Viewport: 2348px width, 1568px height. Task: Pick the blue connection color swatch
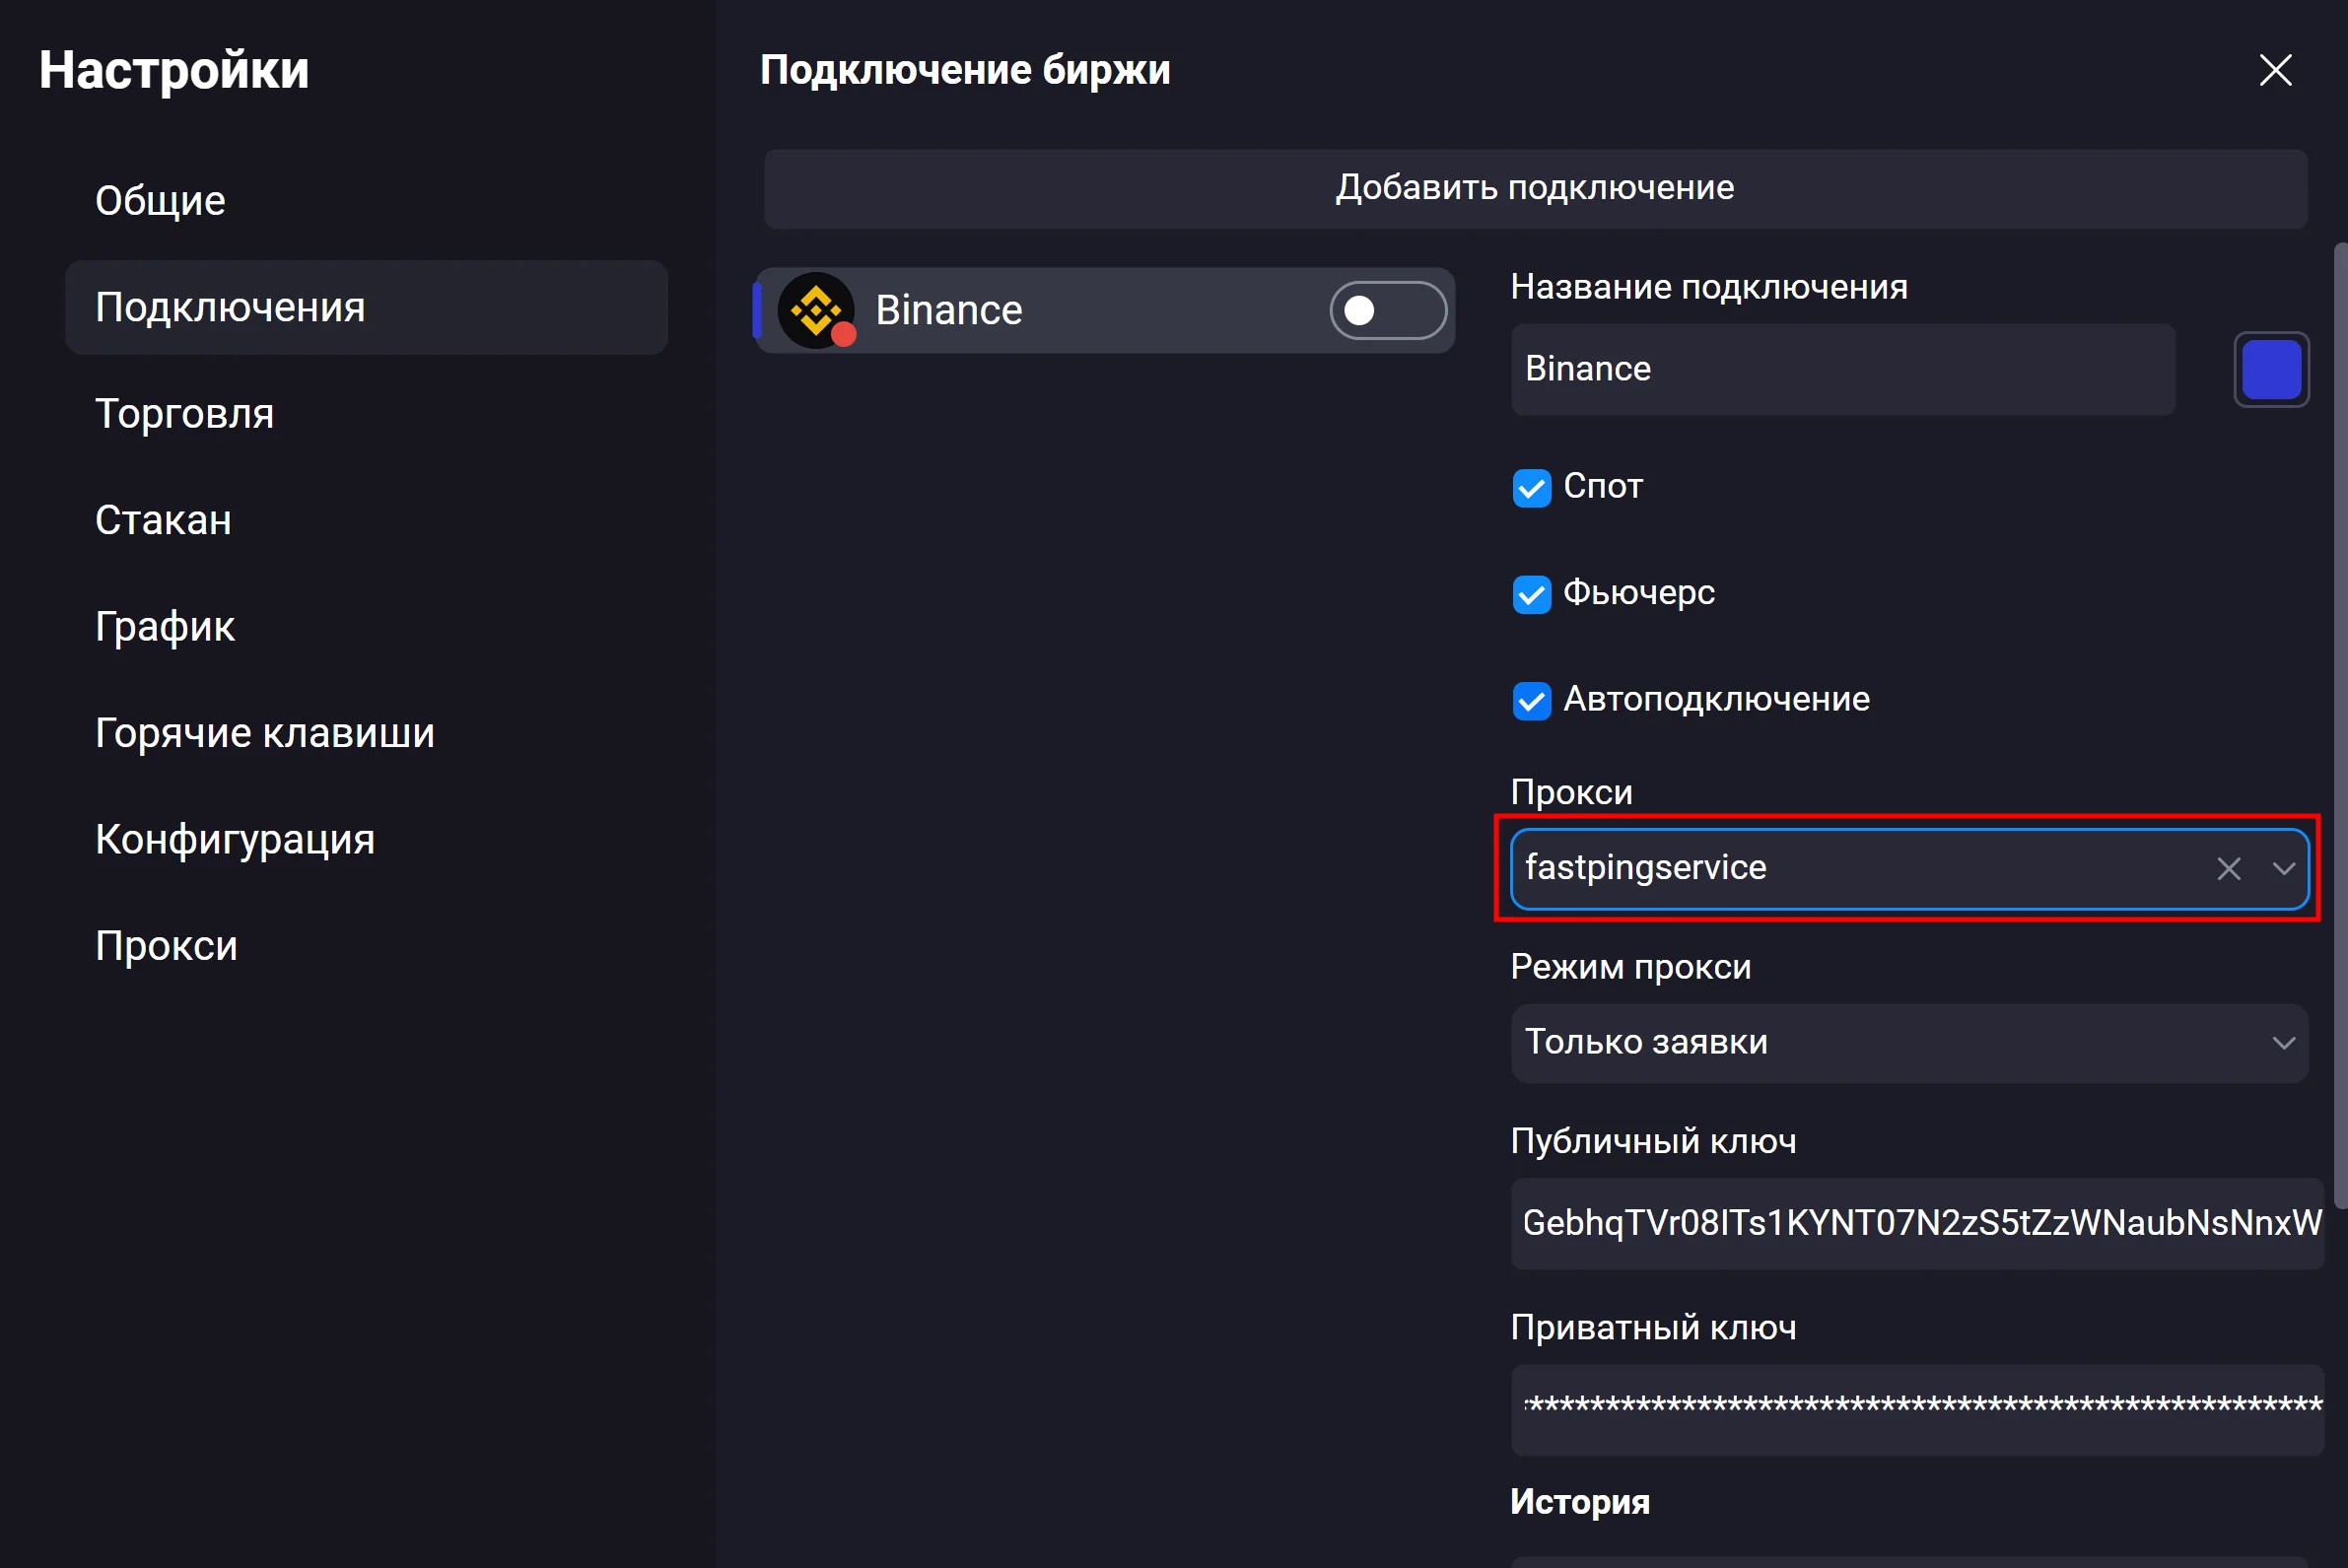pyautogui.click(x=2270, y=369)
